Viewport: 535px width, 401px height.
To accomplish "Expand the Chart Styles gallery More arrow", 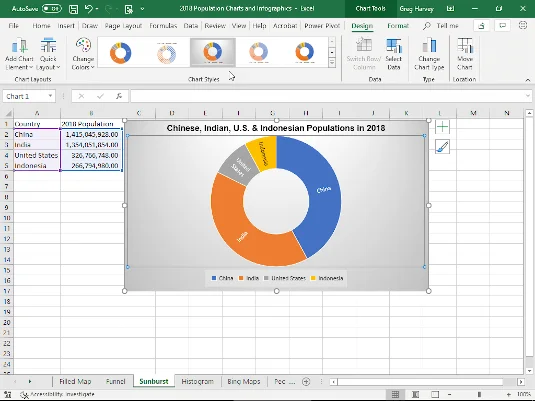I will coord(332,63).
